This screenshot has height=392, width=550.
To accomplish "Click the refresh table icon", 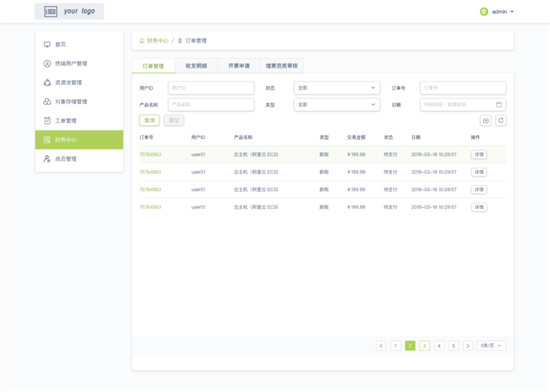I will [x=501, y=121].
